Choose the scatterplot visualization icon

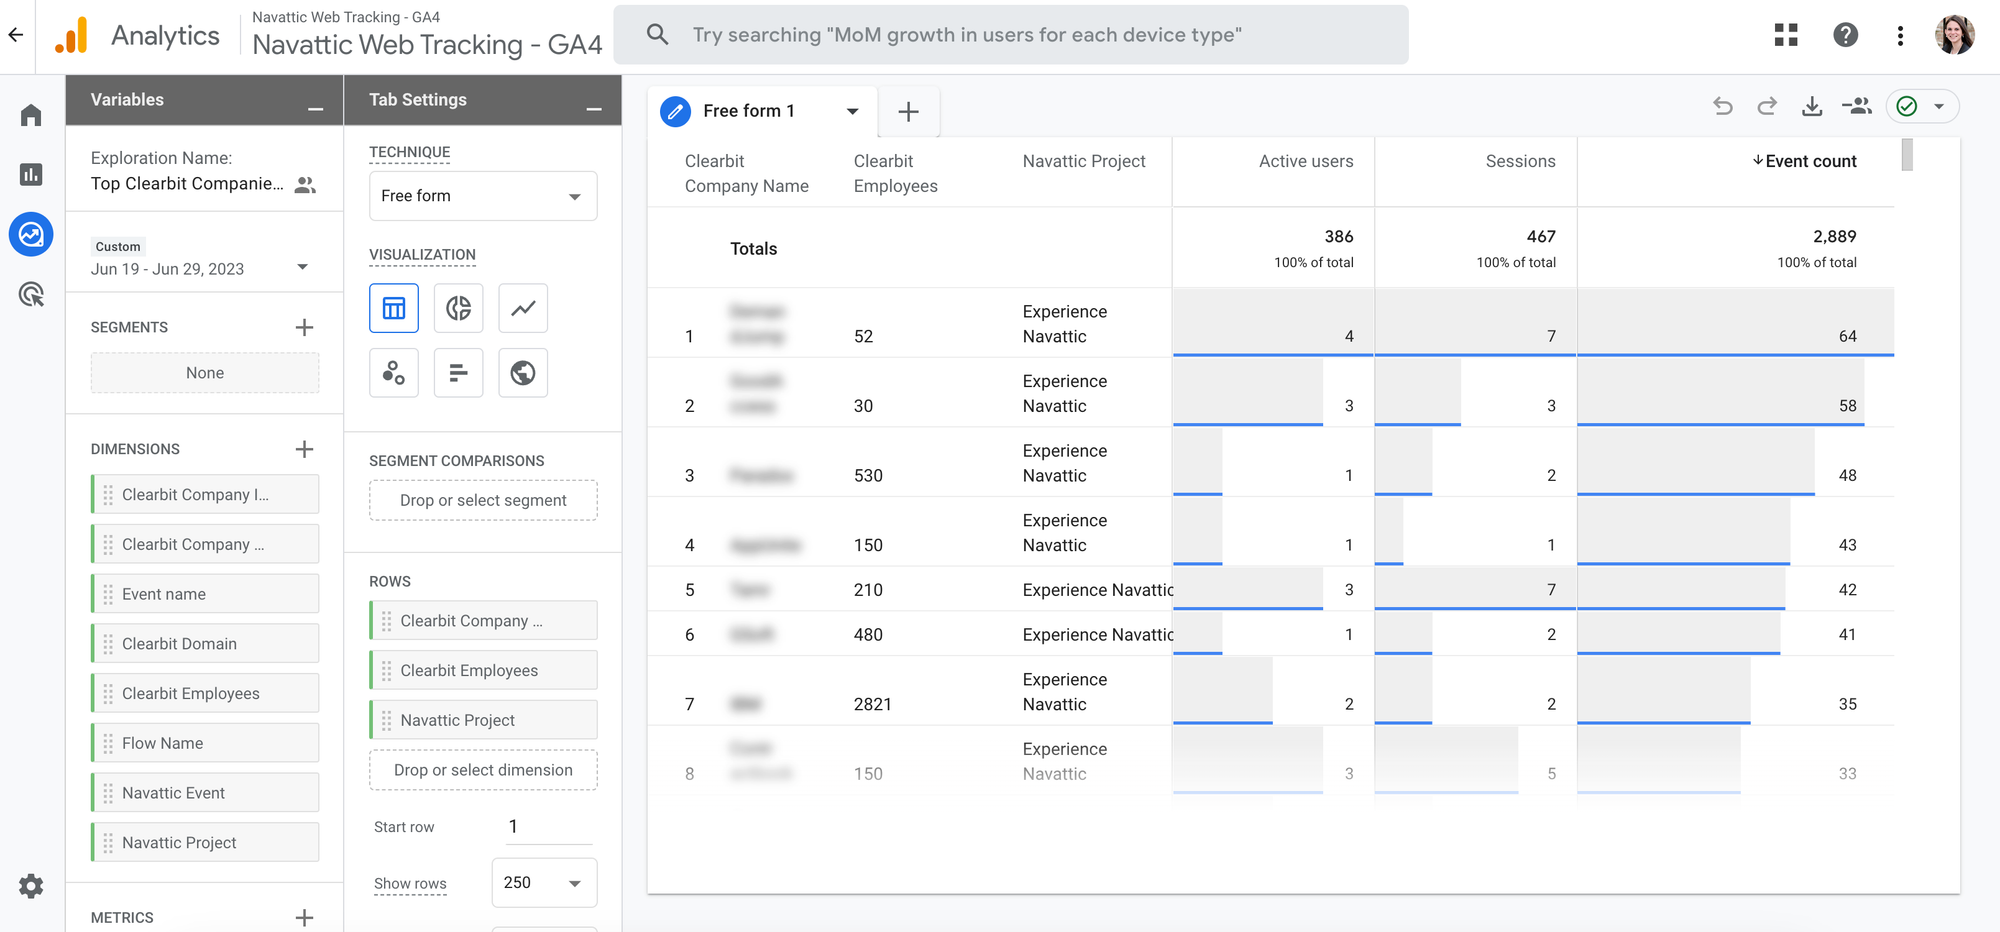[x=394, y=373]
